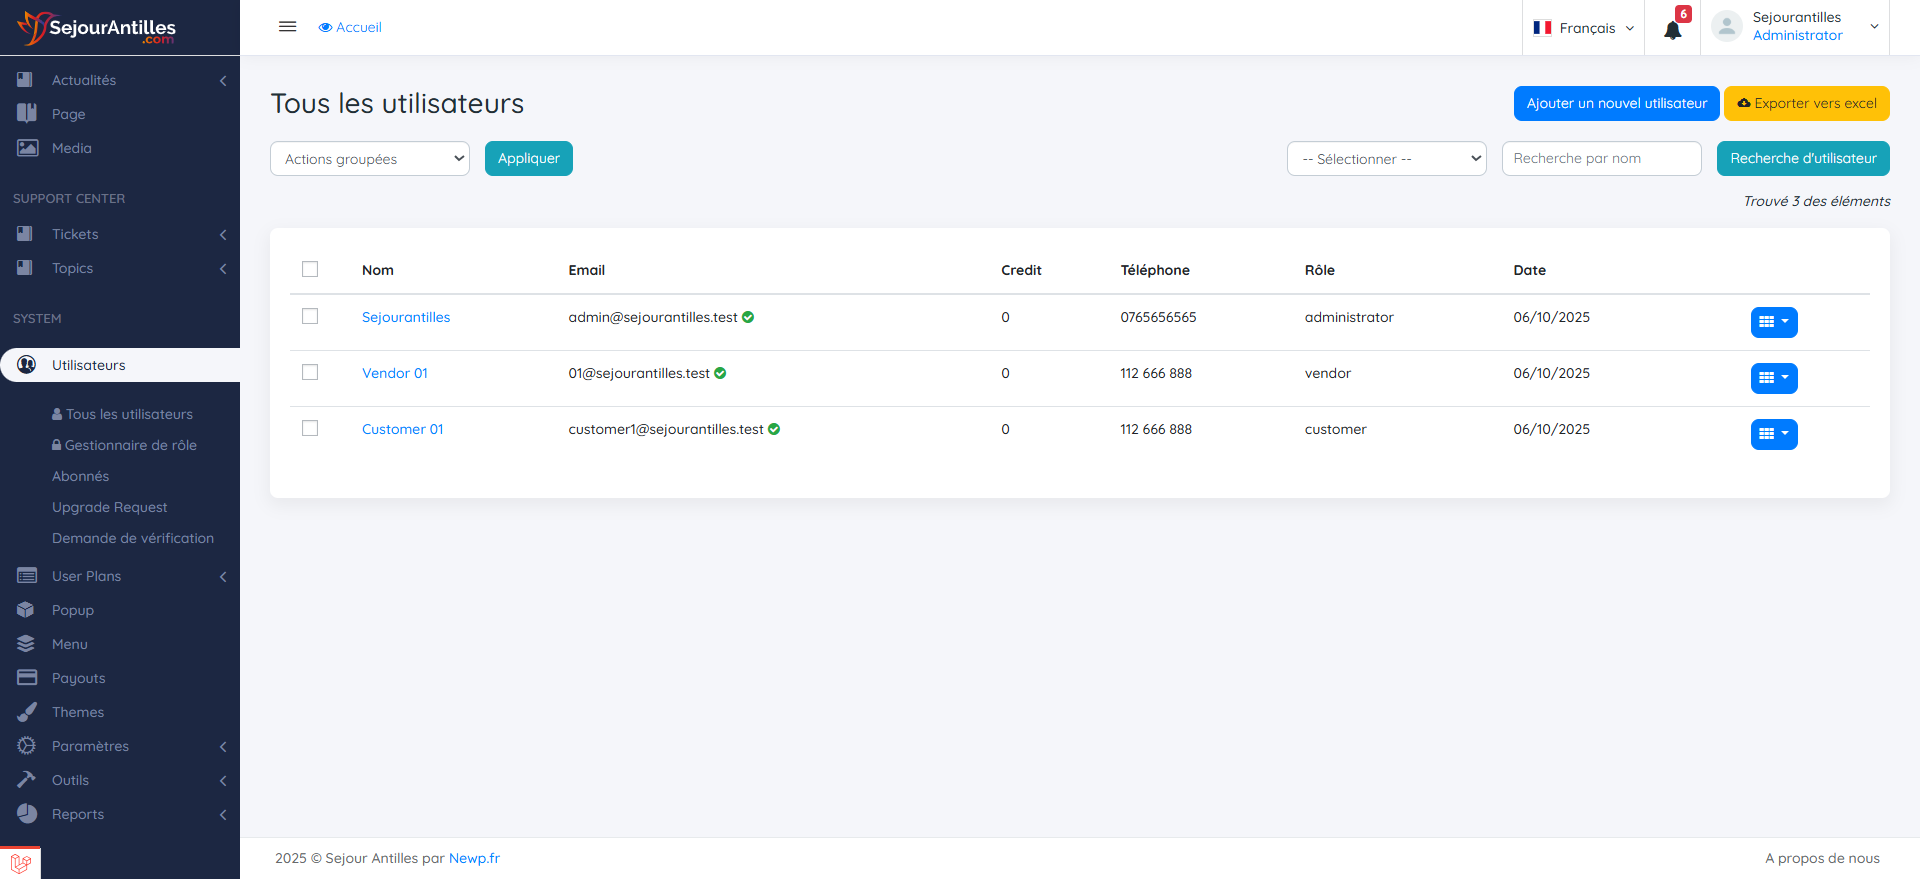
Task: Open Gestionnaire de rôle submenu item
Action: (130, 445)
